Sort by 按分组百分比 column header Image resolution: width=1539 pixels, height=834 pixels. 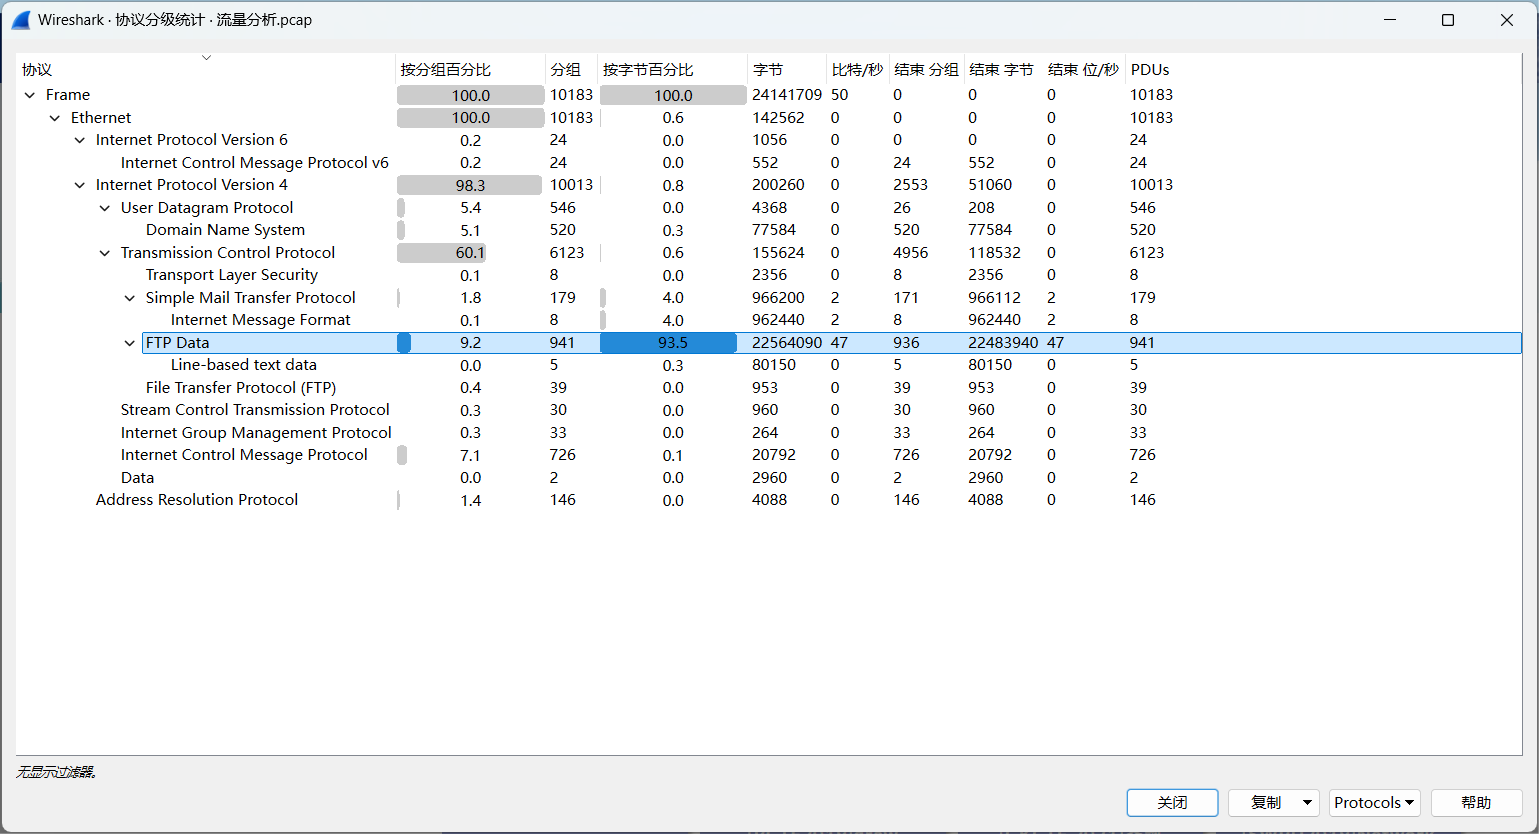pos(470,69)
